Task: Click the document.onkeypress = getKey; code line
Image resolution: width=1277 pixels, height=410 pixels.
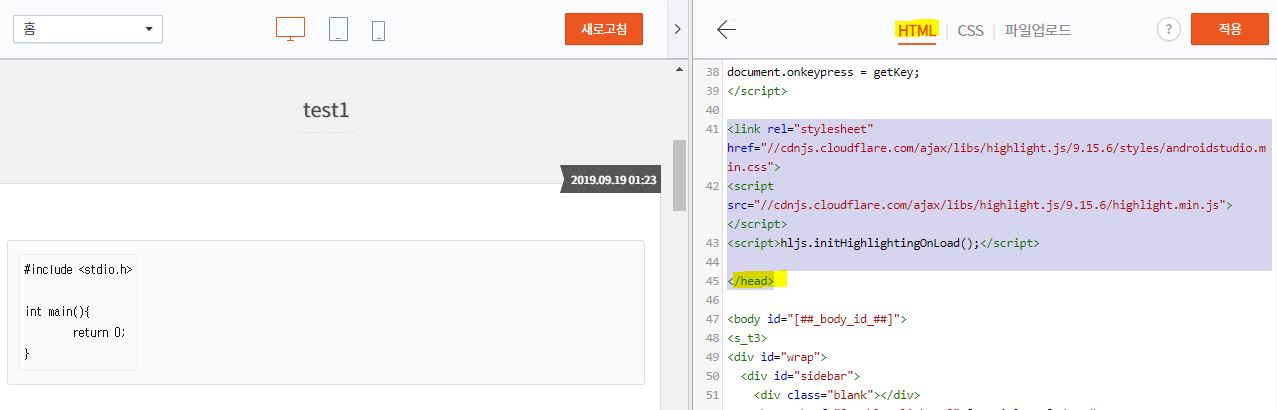Action: pos(823,72)
